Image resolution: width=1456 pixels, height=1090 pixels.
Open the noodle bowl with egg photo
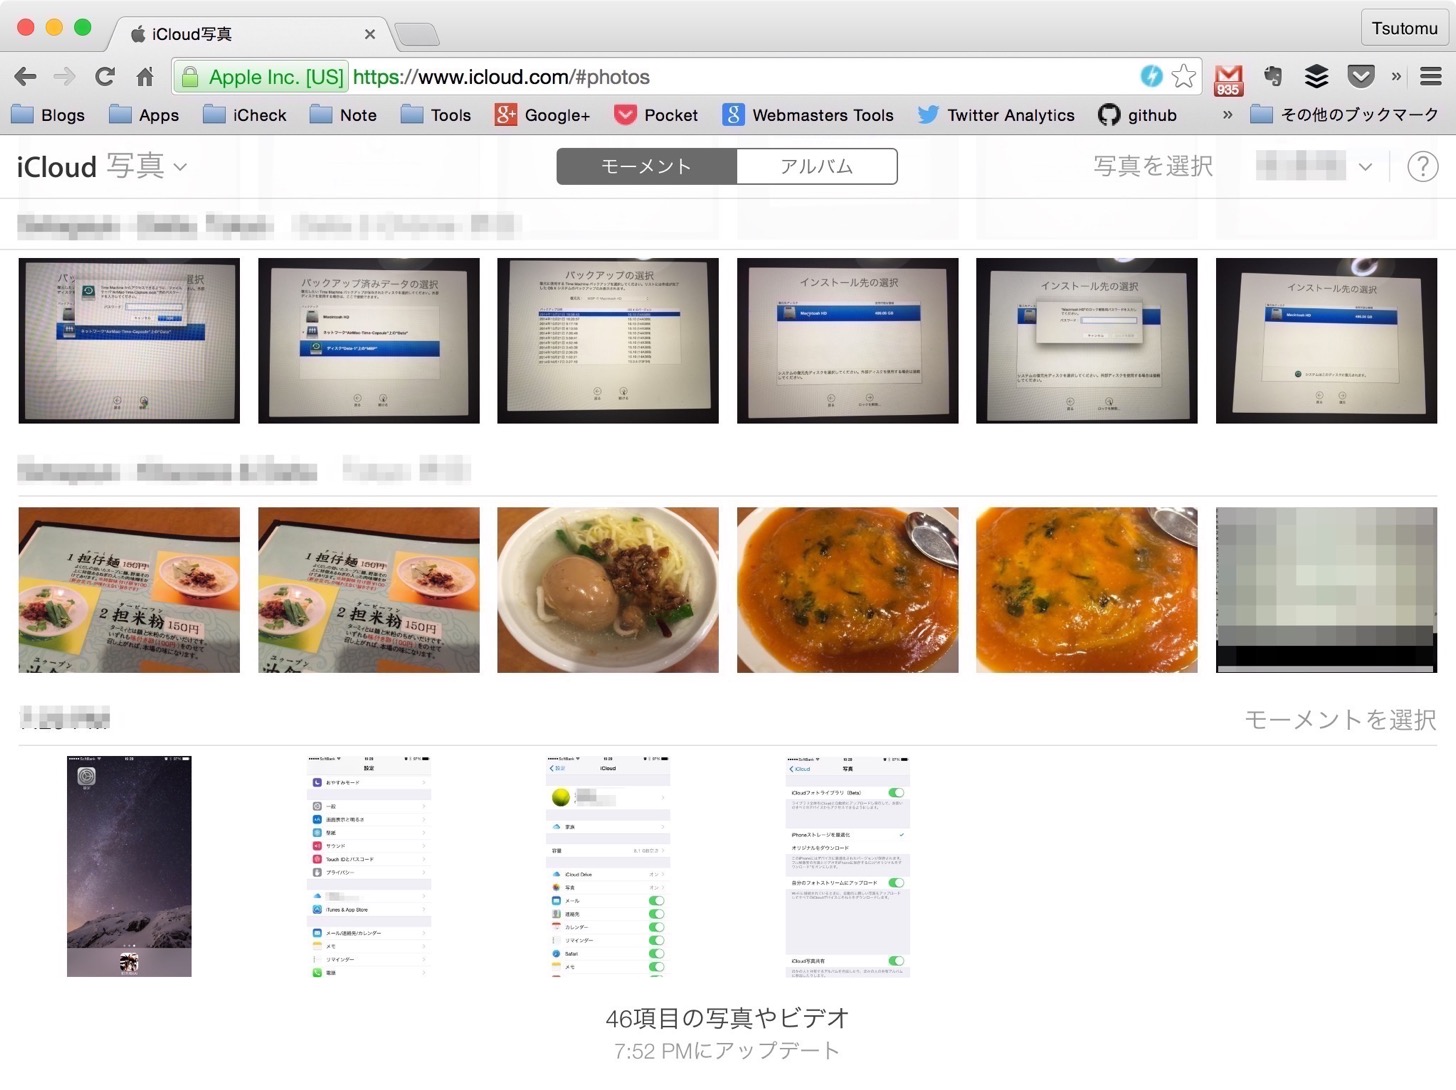click(608, 590)
